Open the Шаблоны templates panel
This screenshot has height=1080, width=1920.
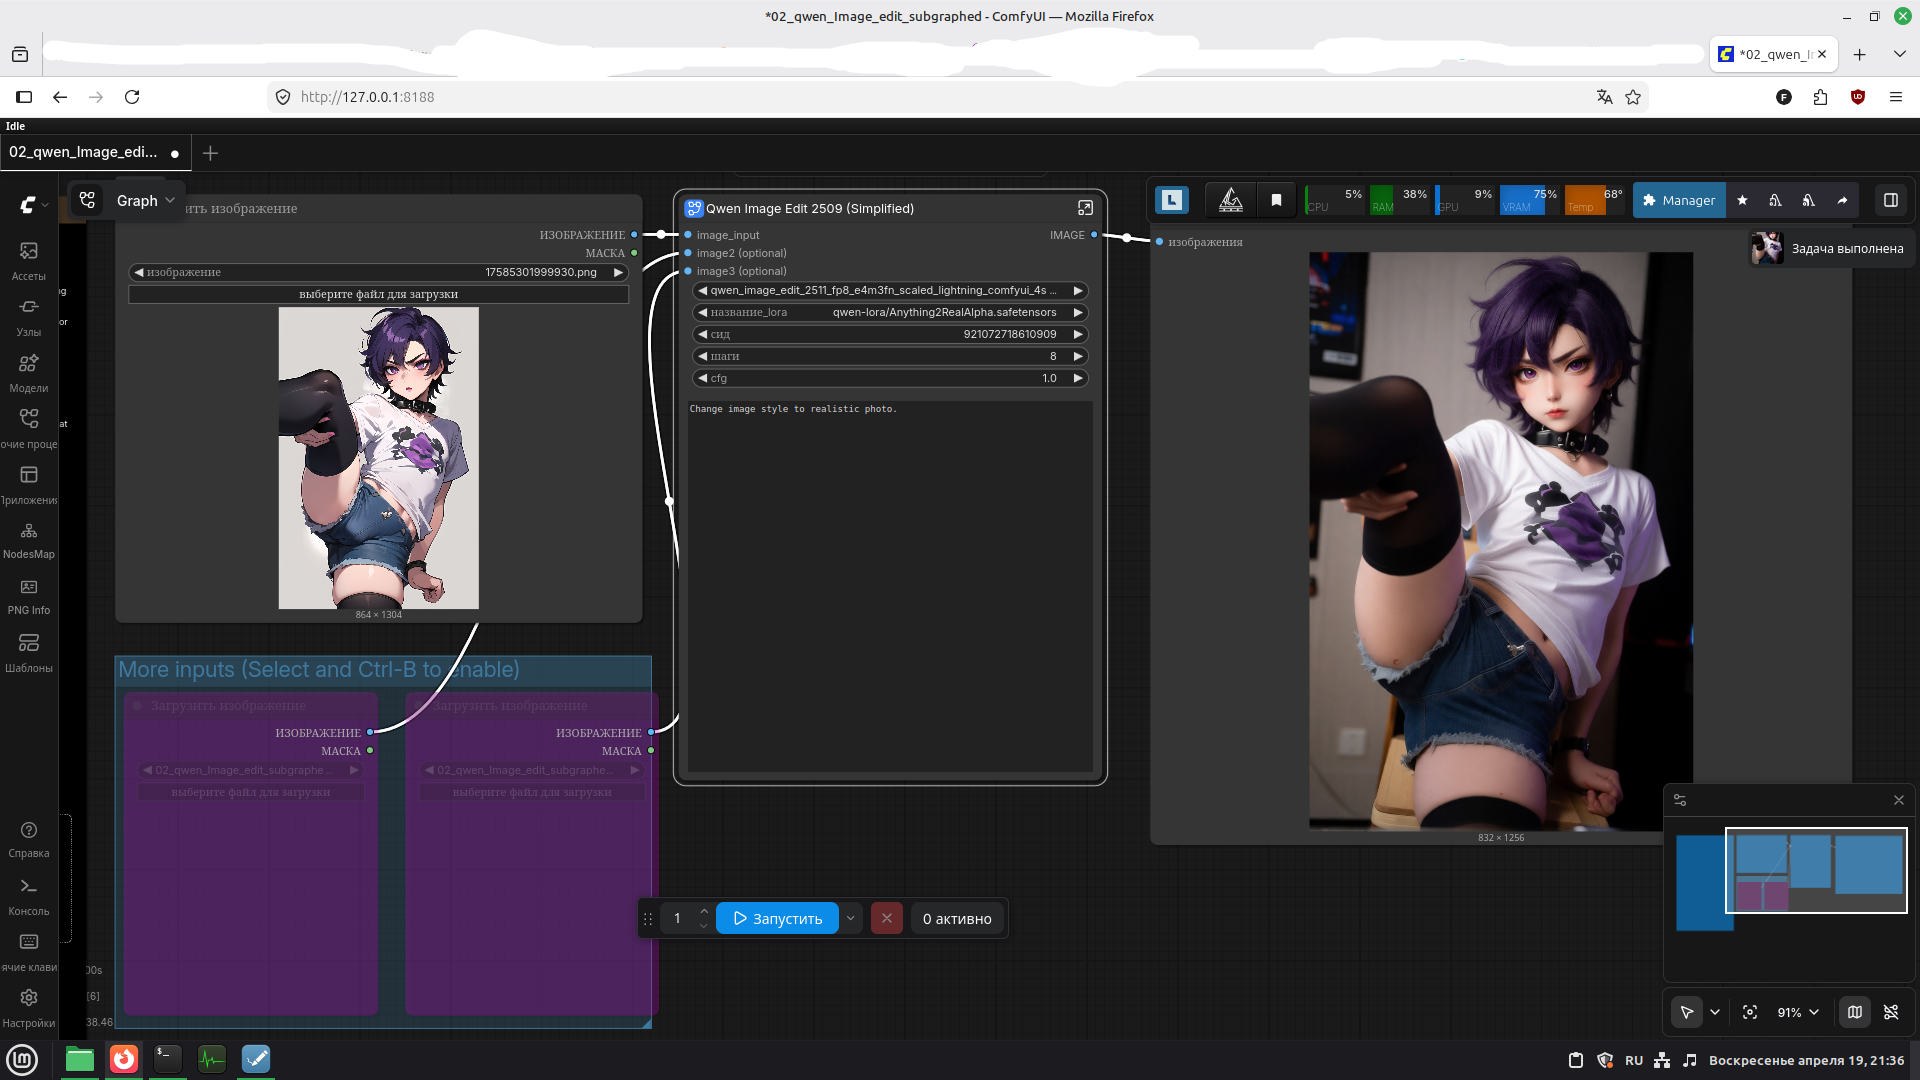click(29, 652)
